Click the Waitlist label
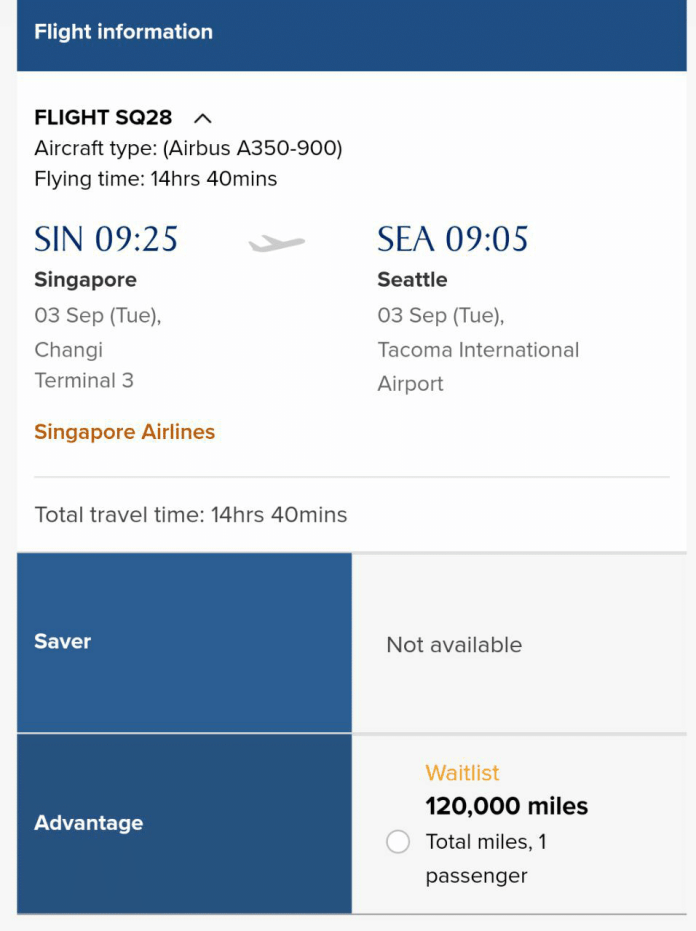696x931 pixels. (462, 773)
